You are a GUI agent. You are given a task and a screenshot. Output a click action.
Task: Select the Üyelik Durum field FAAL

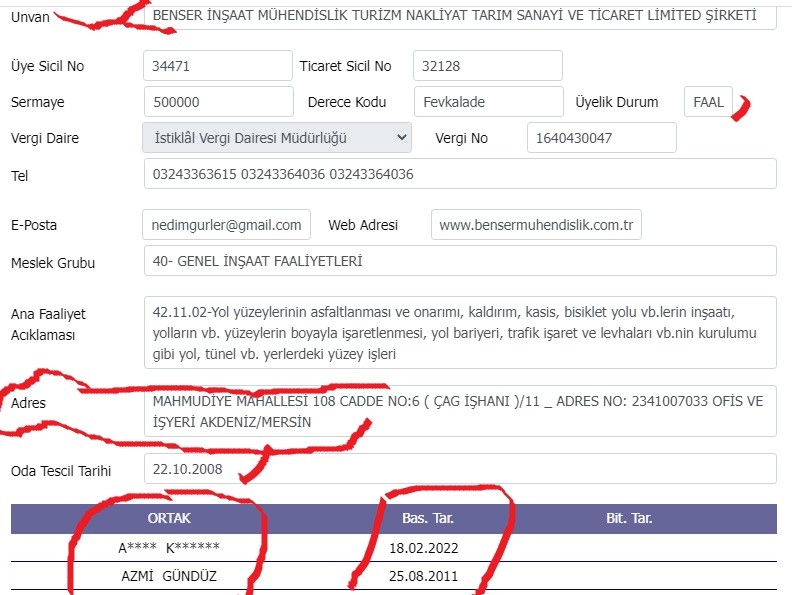pyautogui.click(x=708, y=102)
